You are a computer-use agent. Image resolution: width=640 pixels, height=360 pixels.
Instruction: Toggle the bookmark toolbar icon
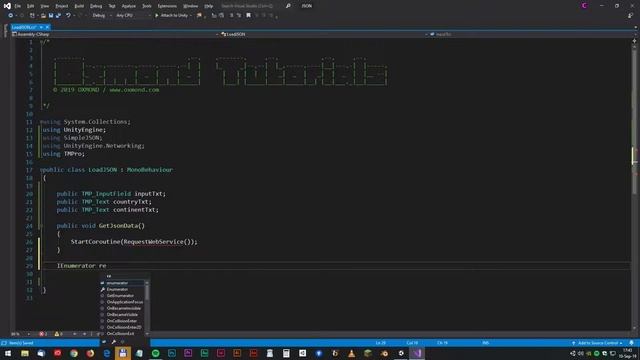249,16
